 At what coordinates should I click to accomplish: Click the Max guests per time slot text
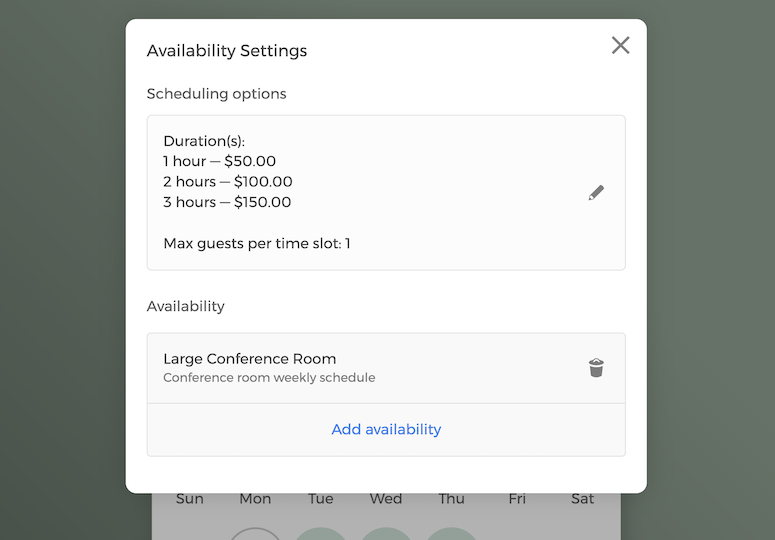[x=257, y=243]
